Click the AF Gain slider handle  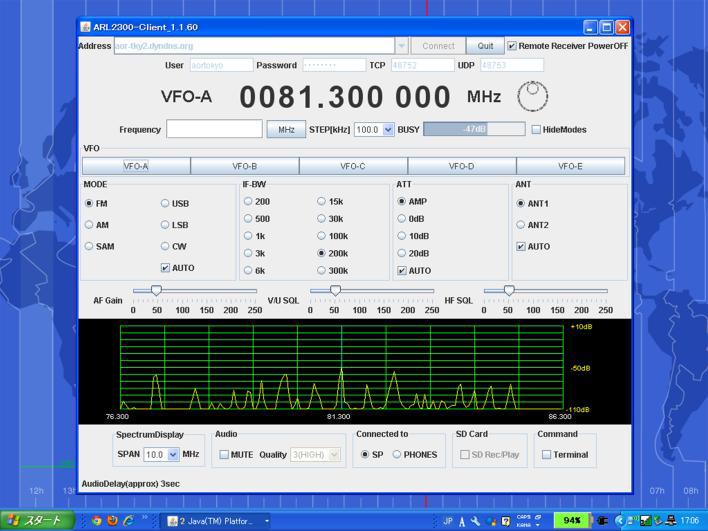click(x=155, y=291)
